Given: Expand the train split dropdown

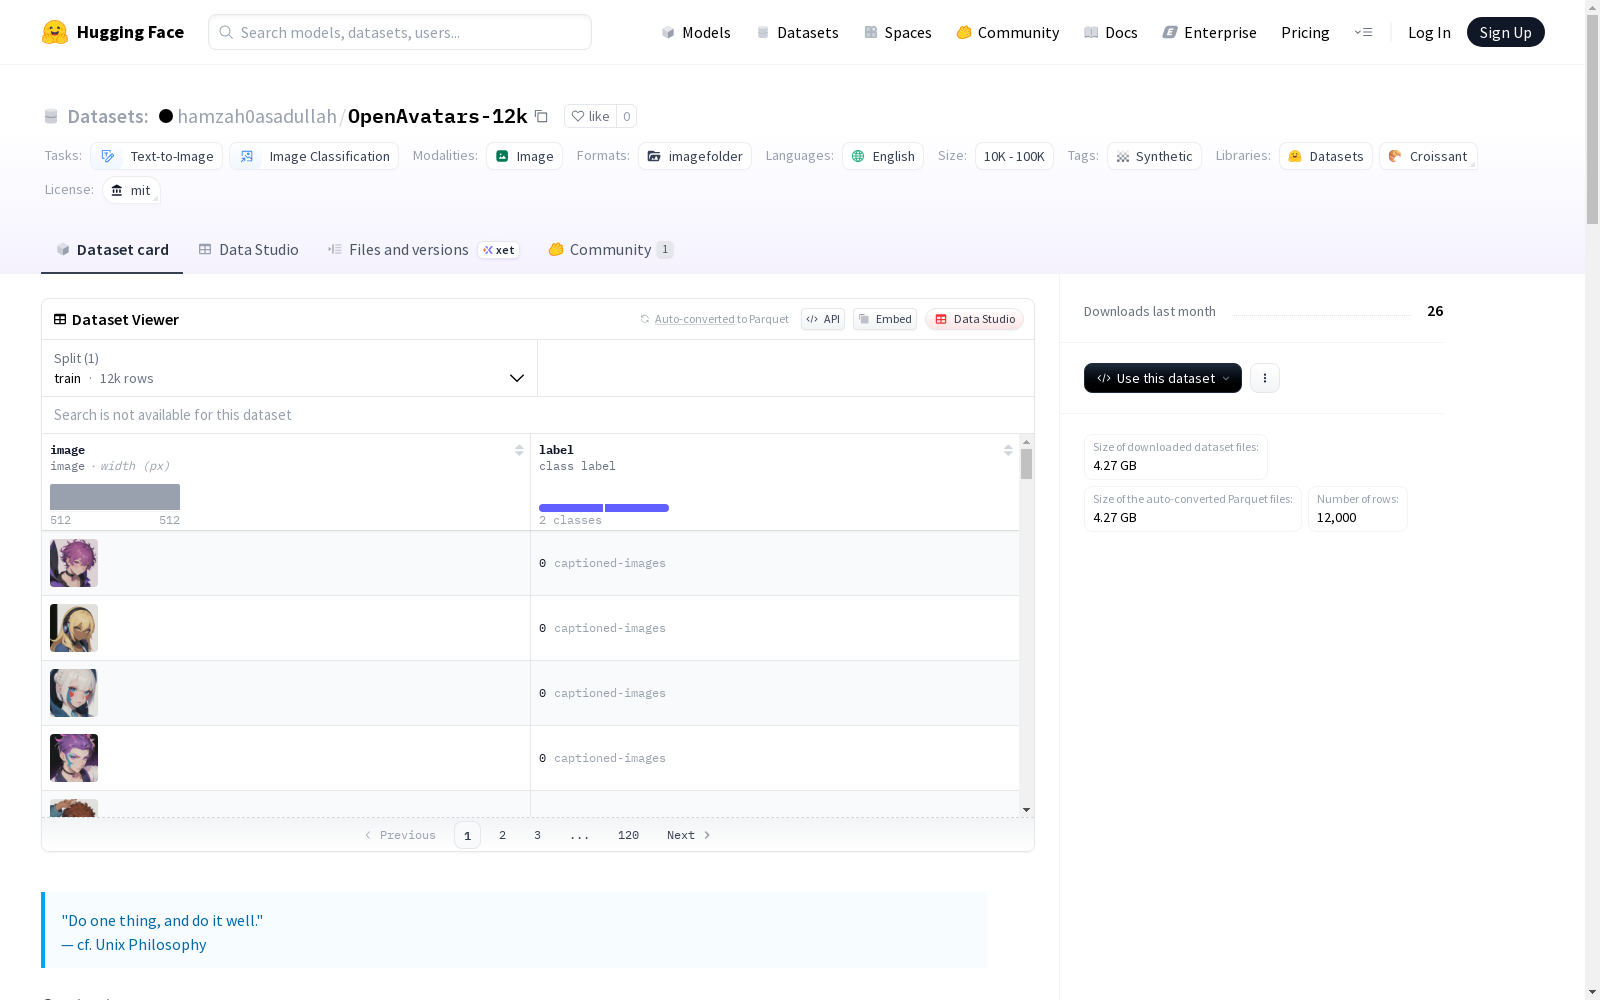Looking at the screenshot, I should click(x=289, y=368).
